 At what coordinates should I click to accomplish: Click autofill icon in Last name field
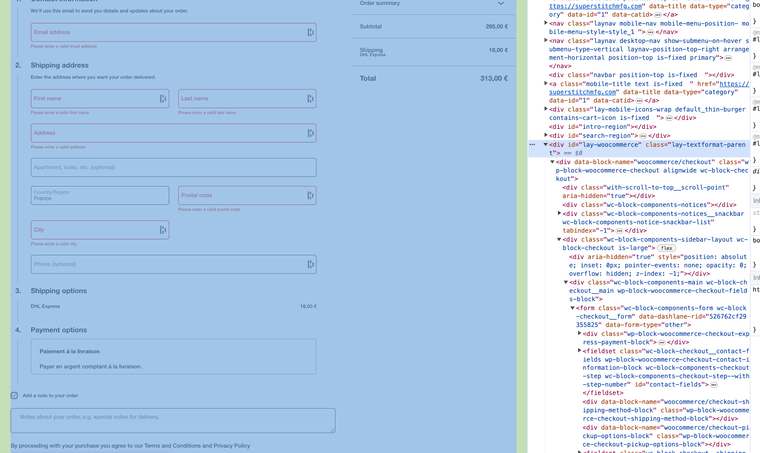tap(310, 99)
